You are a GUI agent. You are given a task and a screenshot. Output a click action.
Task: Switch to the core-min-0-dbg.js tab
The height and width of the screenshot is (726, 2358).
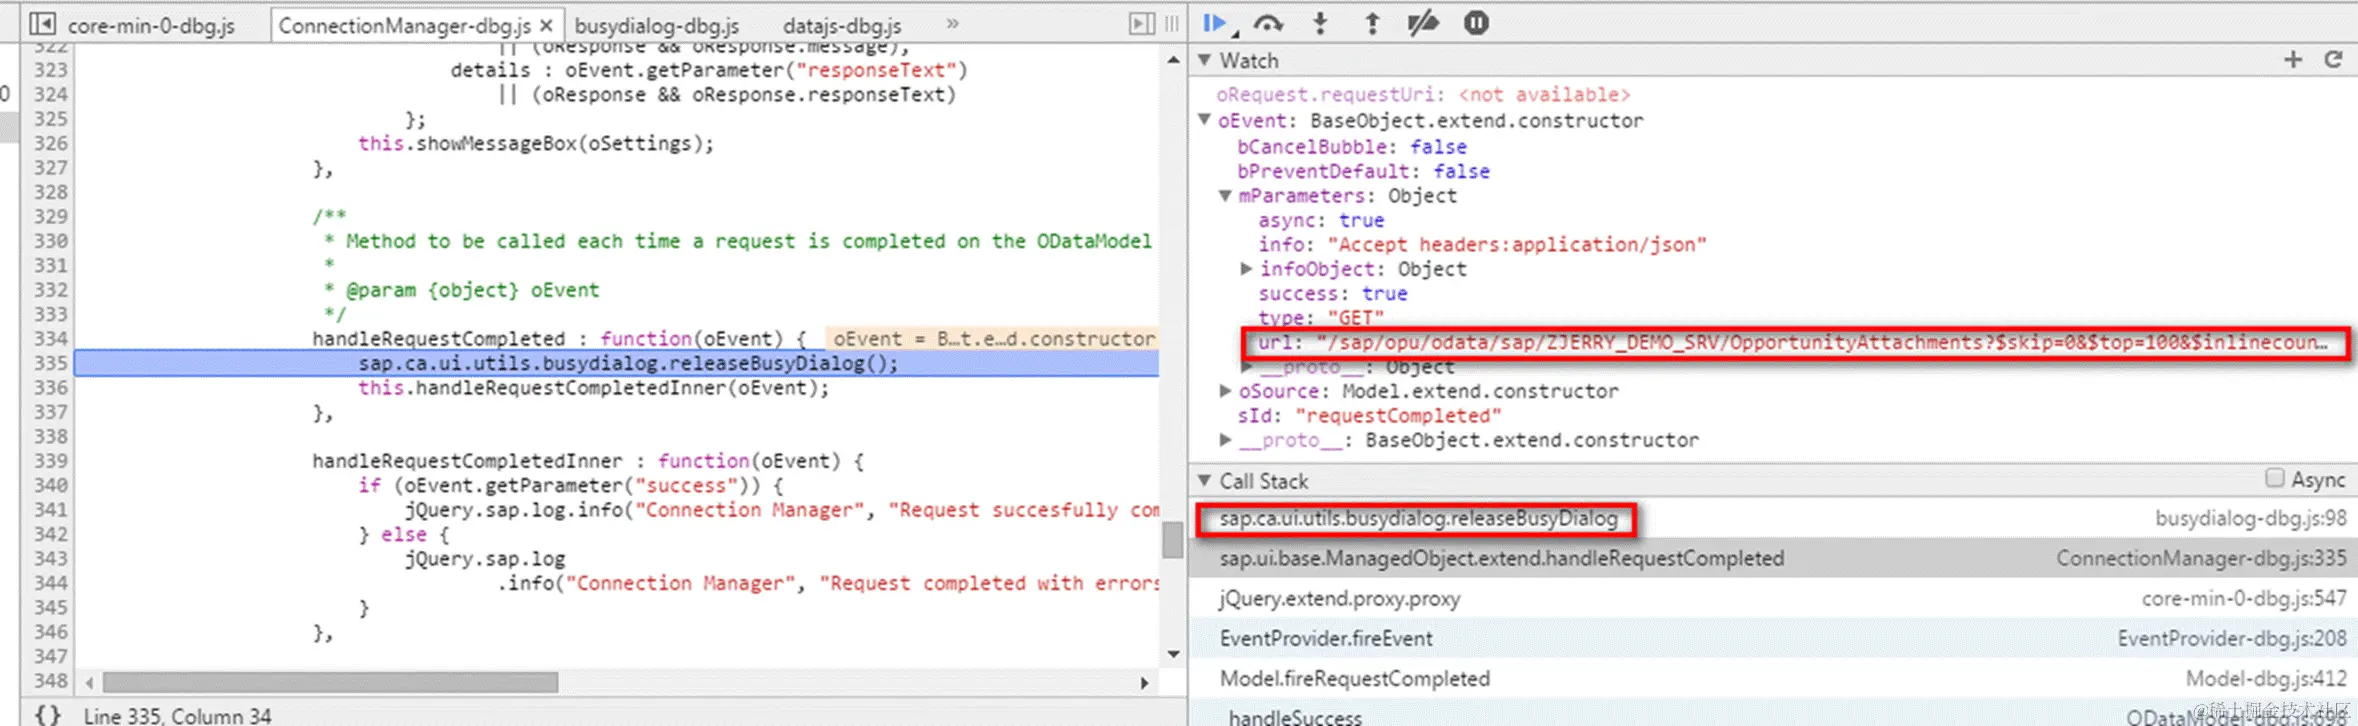pos(151,25)
